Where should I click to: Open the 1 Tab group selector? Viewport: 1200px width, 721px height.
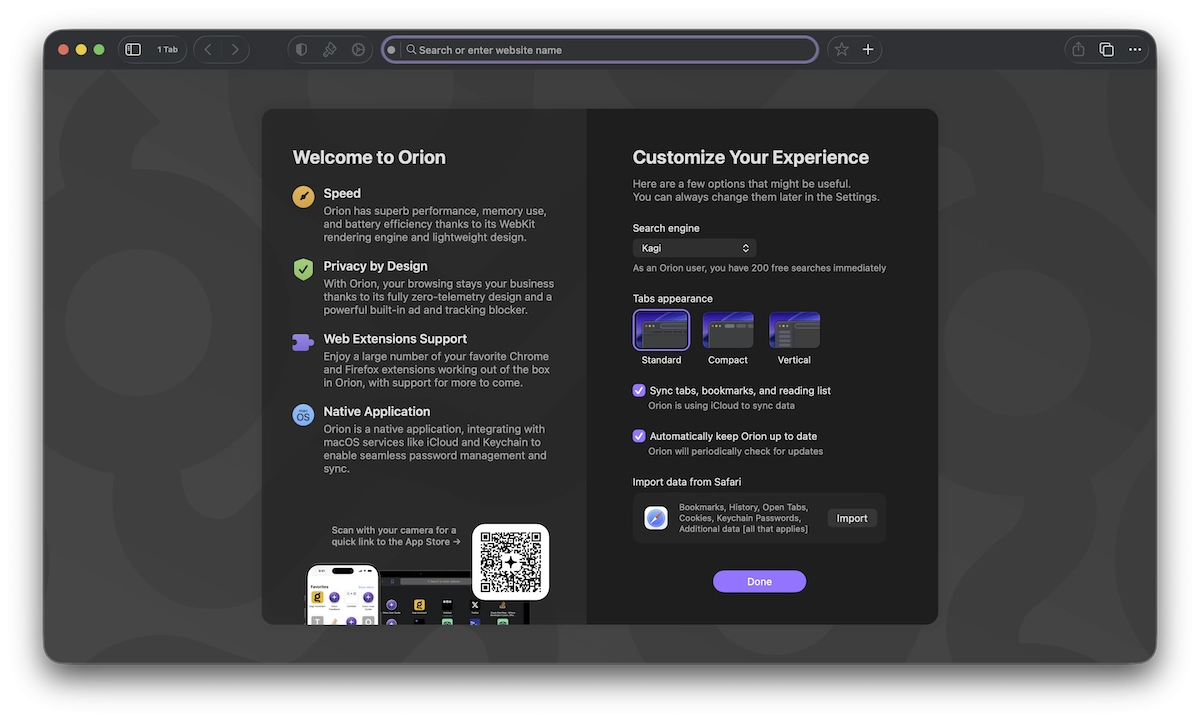click(167, 50)
